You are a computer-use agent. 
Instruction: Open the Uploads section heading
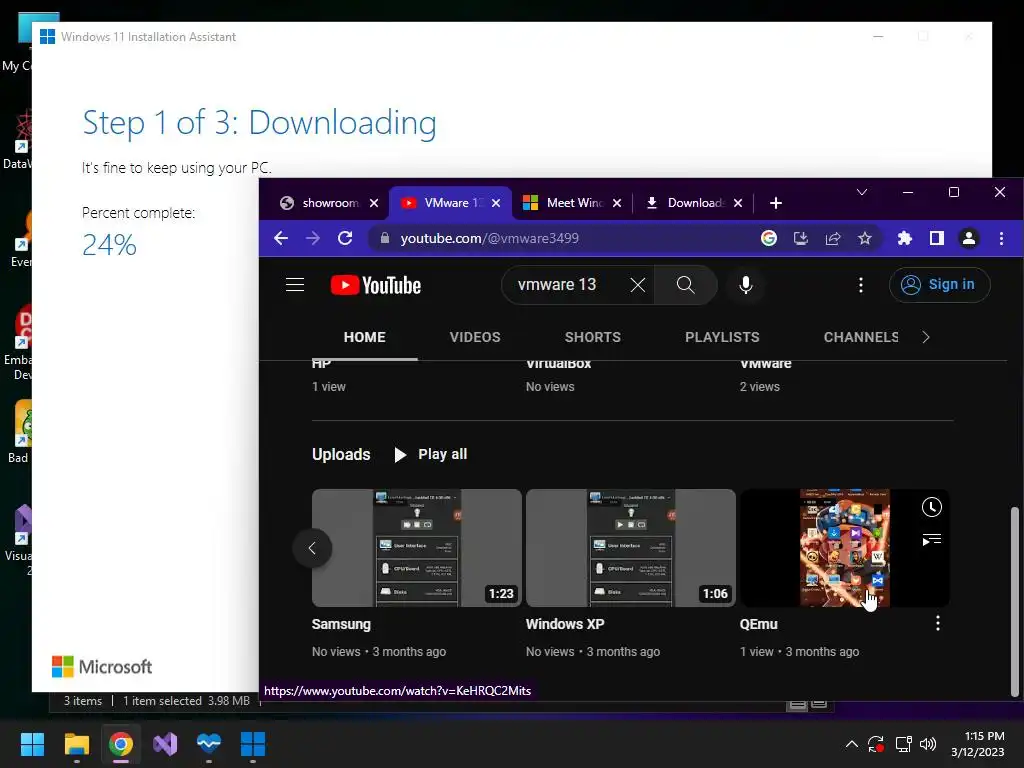(x=341, y=455)
